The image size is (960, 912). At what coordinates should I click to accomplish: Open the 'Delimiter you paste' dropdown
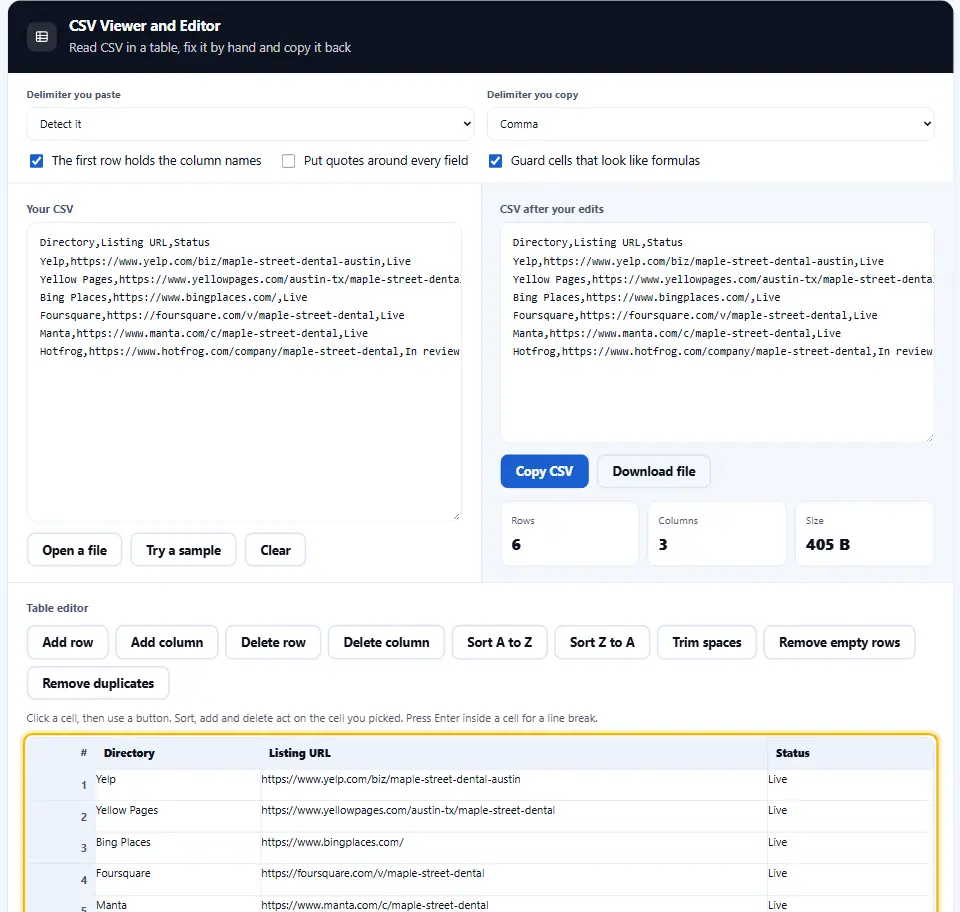point(250,124)
